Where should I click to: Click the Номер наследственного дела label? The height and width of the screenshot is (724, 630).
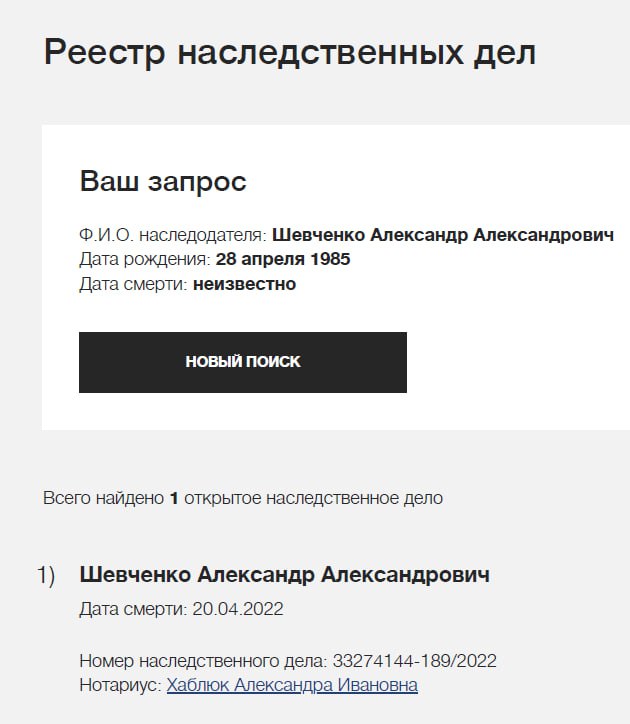[x=202, y=661]
